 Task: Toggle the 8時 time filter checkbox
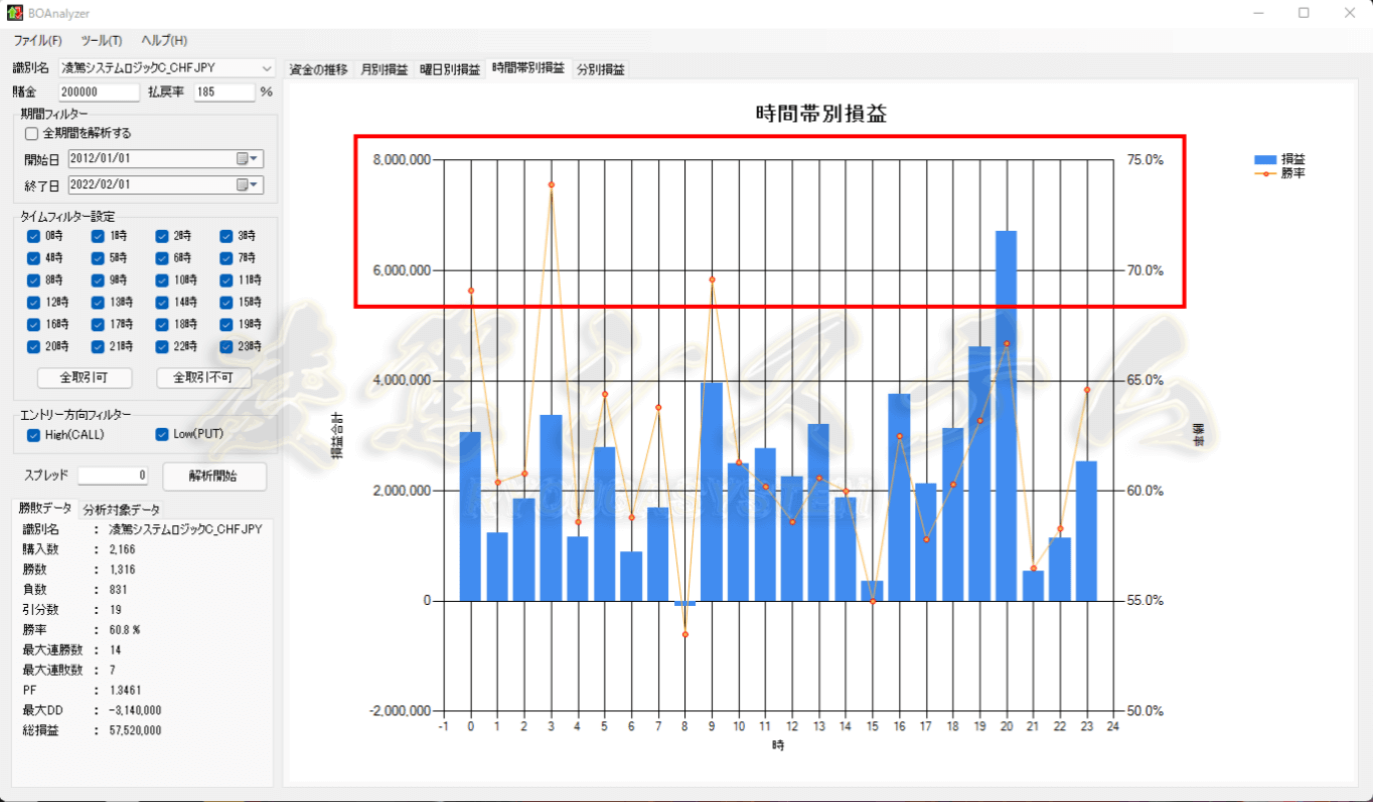(34, 280)
